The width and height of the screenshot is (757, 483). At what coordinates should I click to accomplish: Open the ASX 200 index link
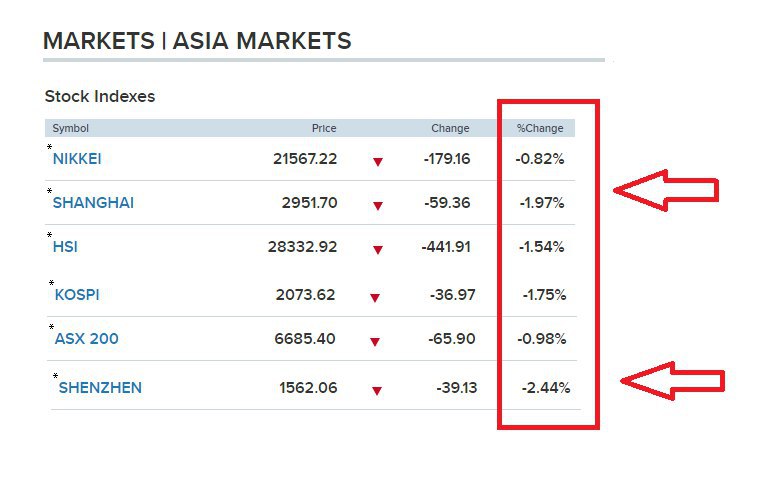point(86,339)
